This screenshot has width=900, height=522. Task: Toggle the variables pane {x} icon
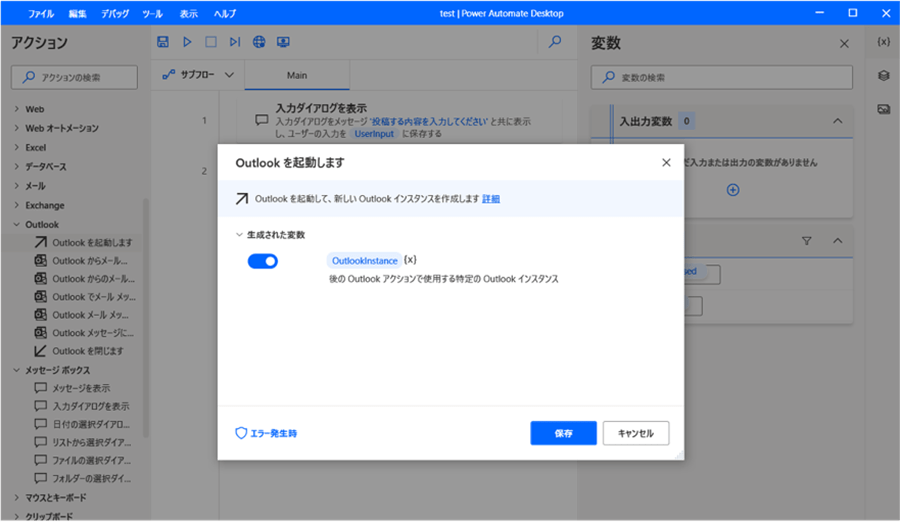click(884, 42)
